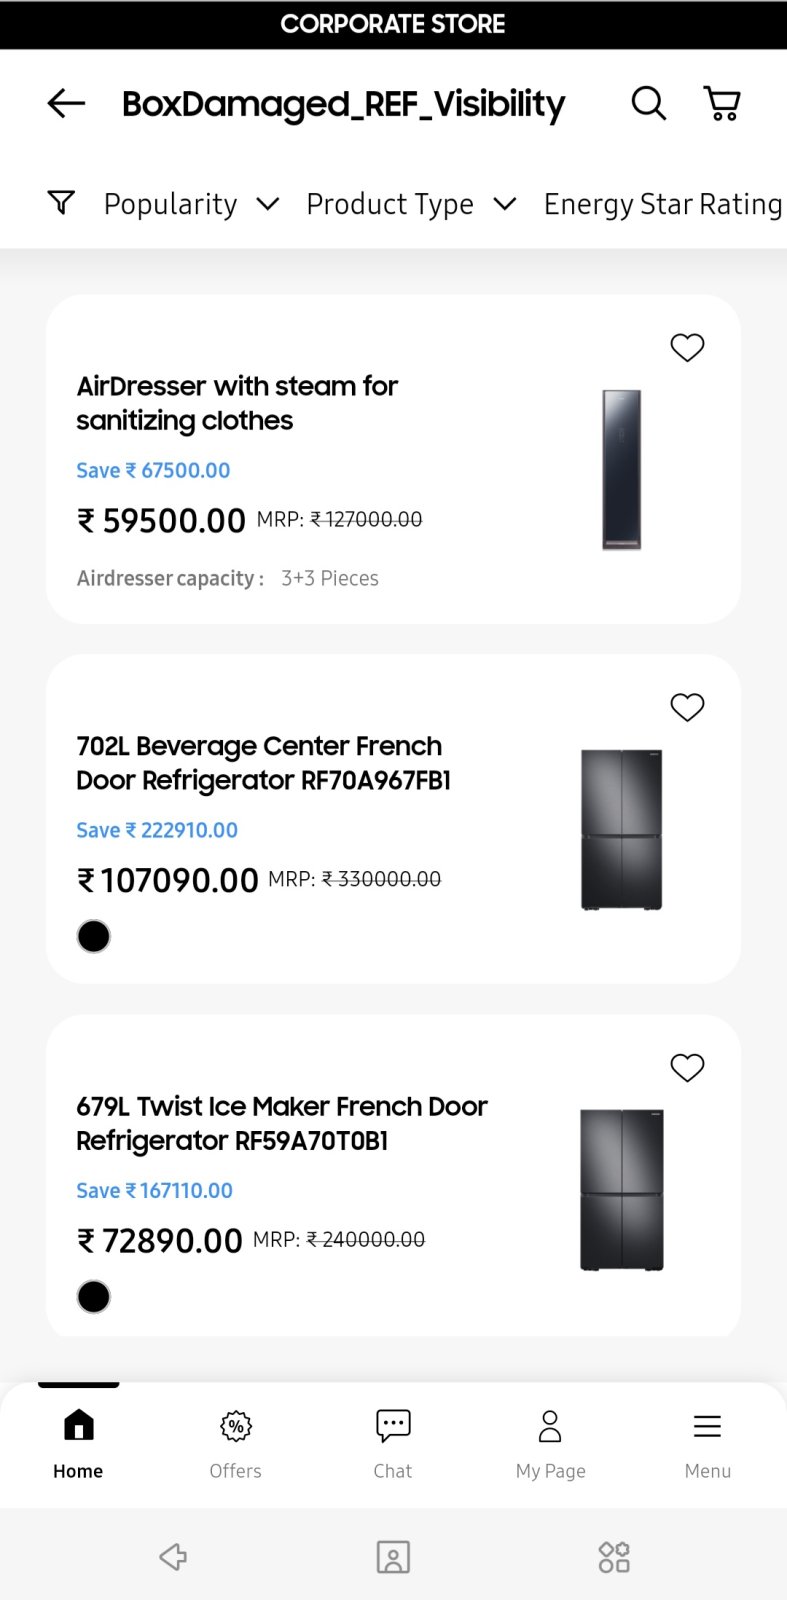Viewport: 787px width, 1600px height.
Task: Open the Chat tab
Action: (393, 1443)
